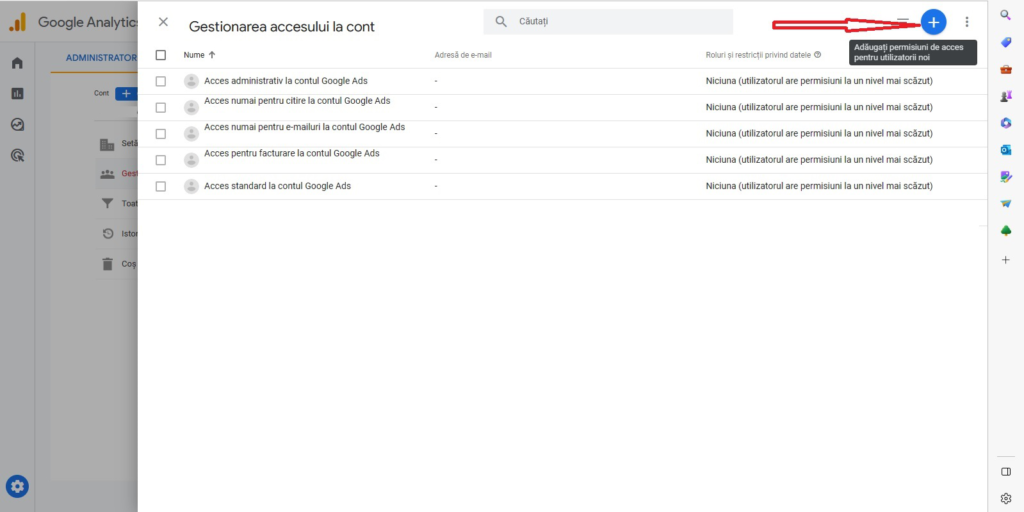Open the three-dot more options menu
The width and height of the screenshot is (1024, 512).
pos(967,22)
